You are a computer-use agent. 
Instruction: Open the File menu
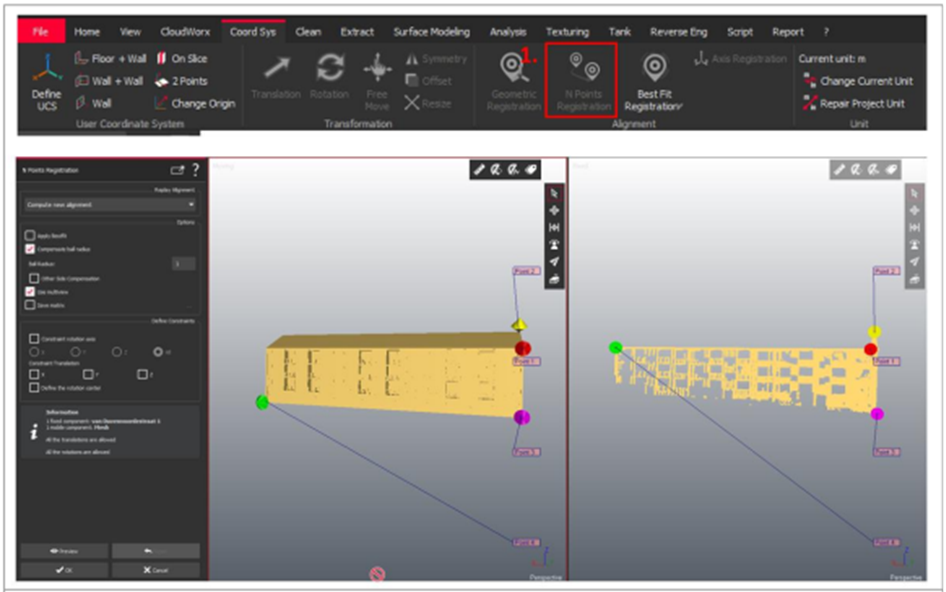click(x=41, y=31)
